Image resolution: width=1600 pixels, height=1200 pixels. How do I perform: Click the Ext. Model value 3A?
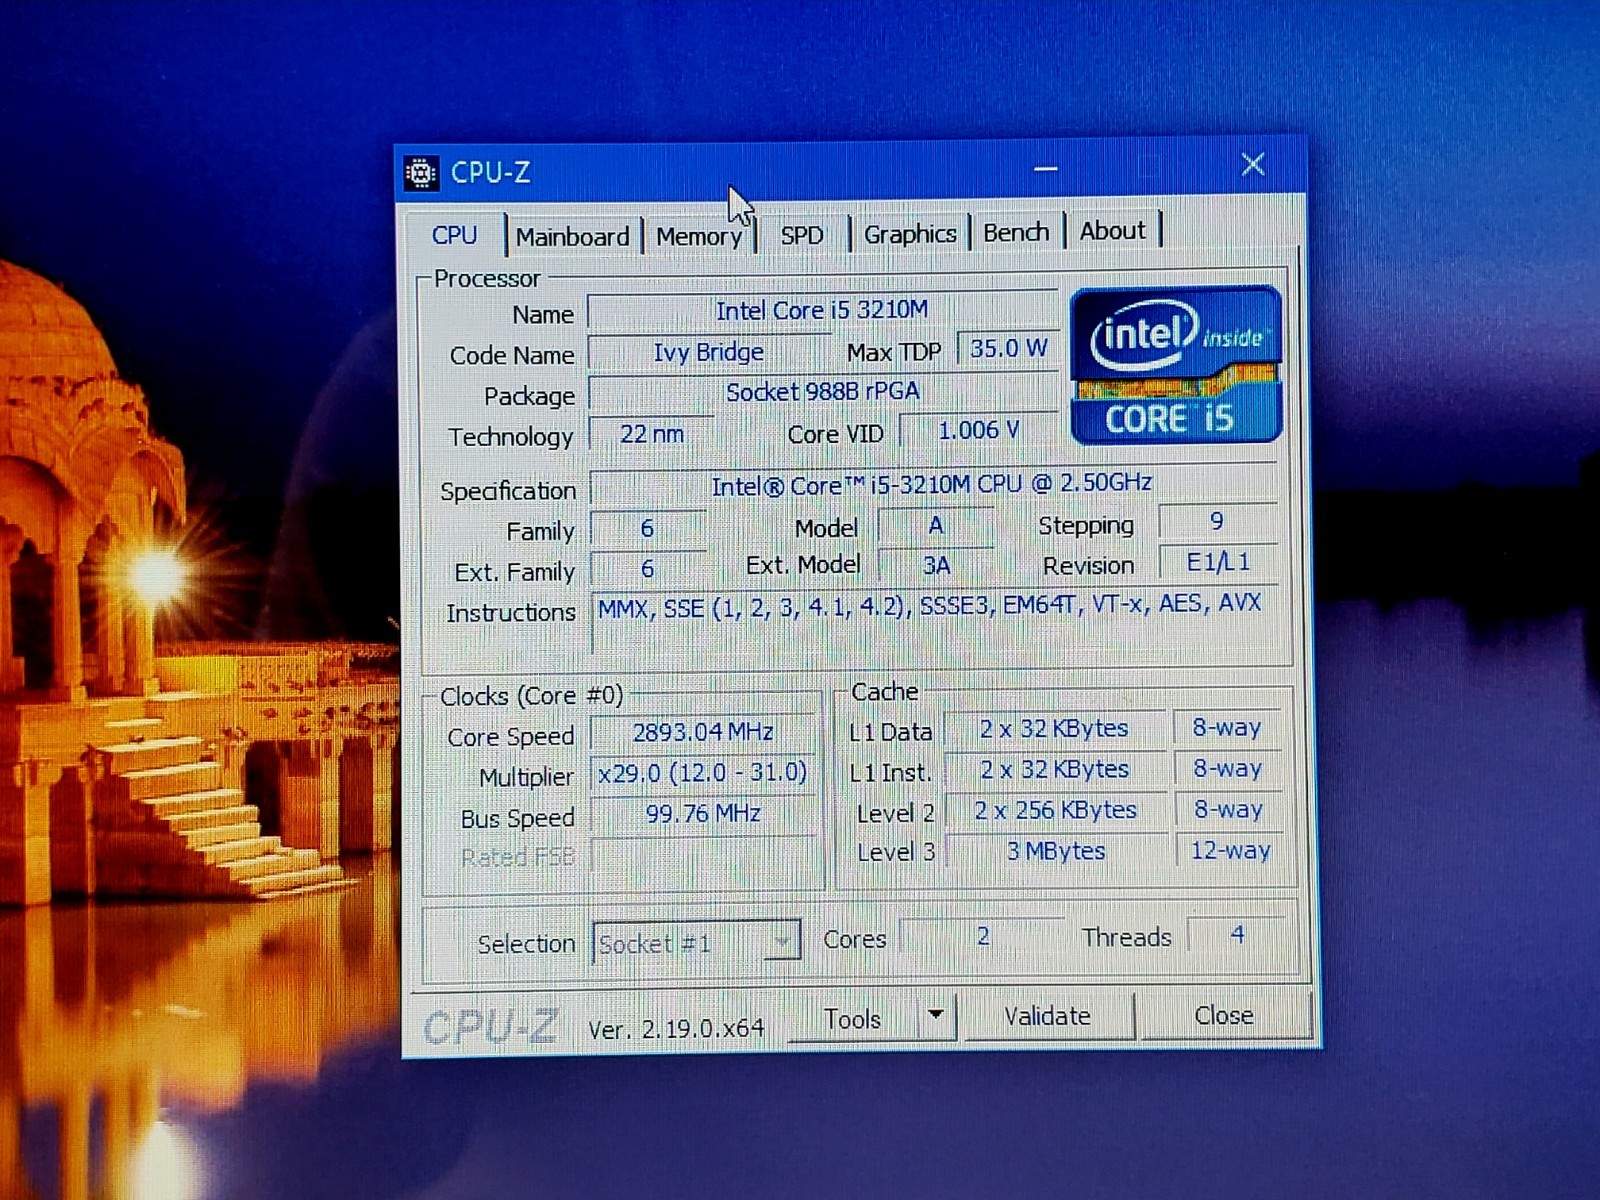click(936, 566)
